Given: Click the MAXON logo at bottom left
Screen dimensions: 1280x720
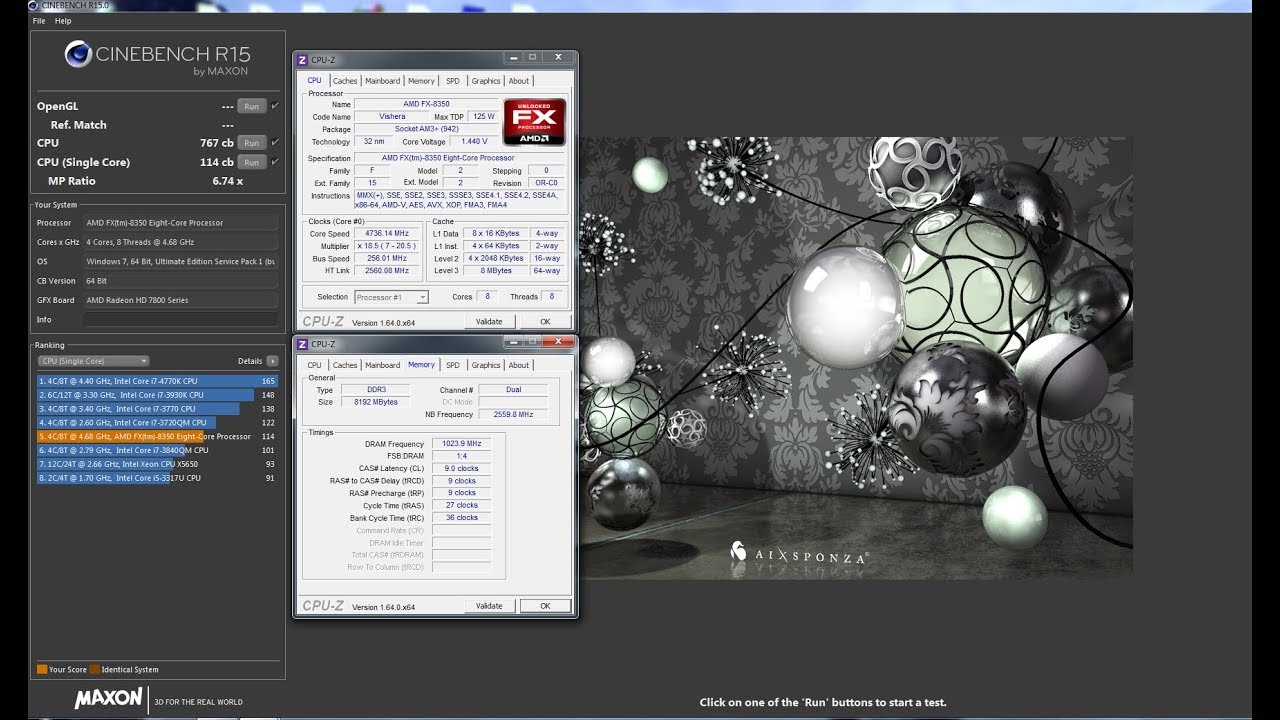Looking at the screenshot, I should click(x=108, y=698).
